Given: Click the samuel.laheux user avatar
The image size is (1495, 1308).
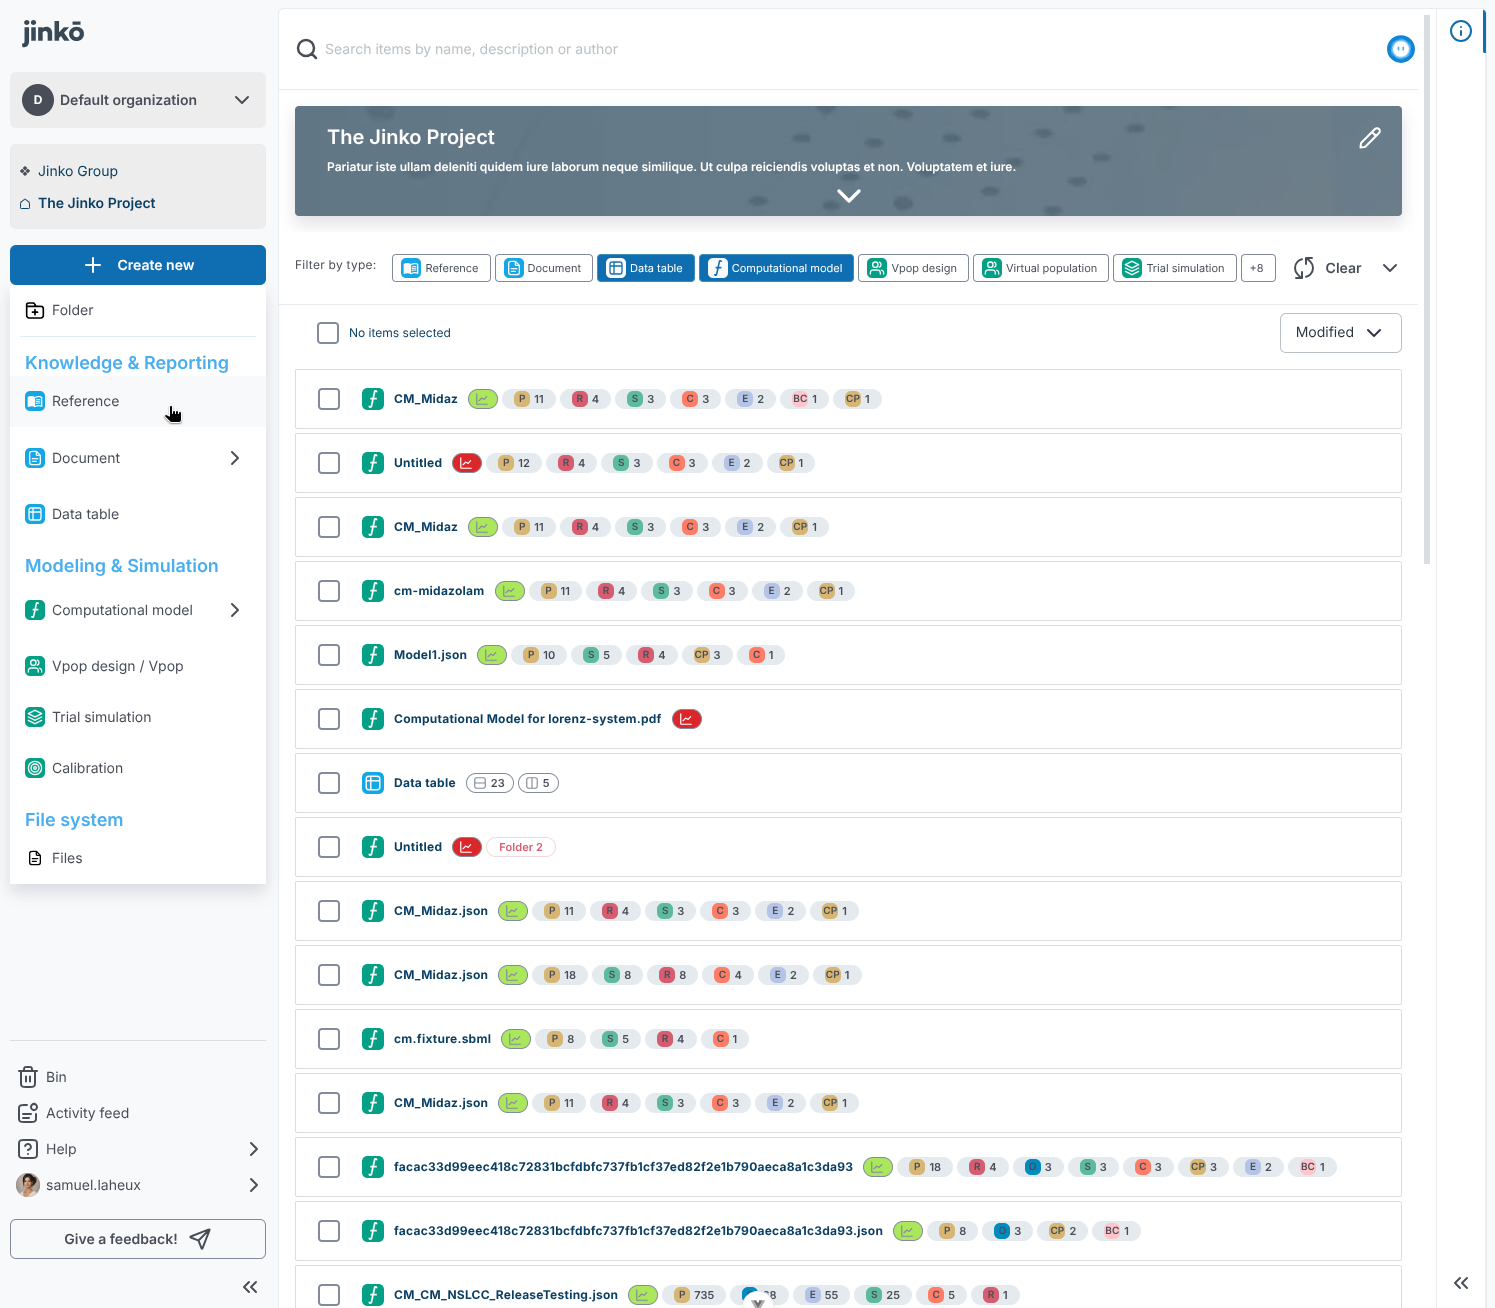Looking at the screenshot, I should click(28, 1185).
